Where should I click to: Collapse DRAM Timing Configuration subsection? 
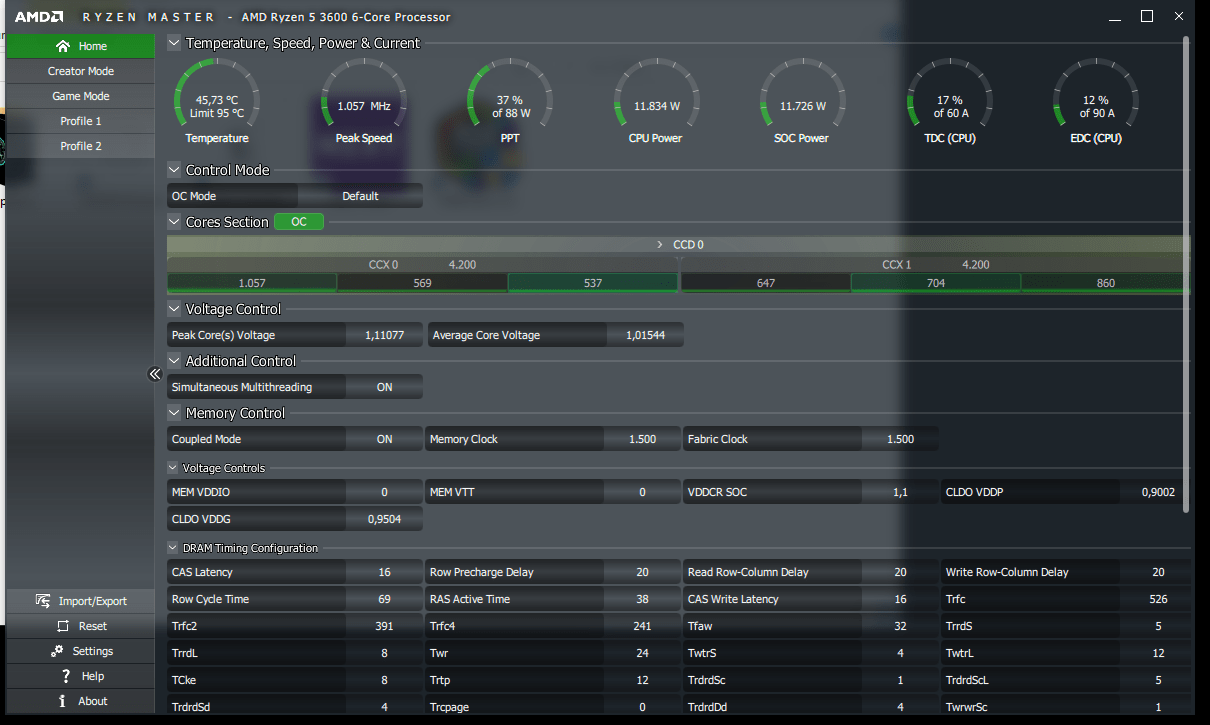[x=173, y=548]
